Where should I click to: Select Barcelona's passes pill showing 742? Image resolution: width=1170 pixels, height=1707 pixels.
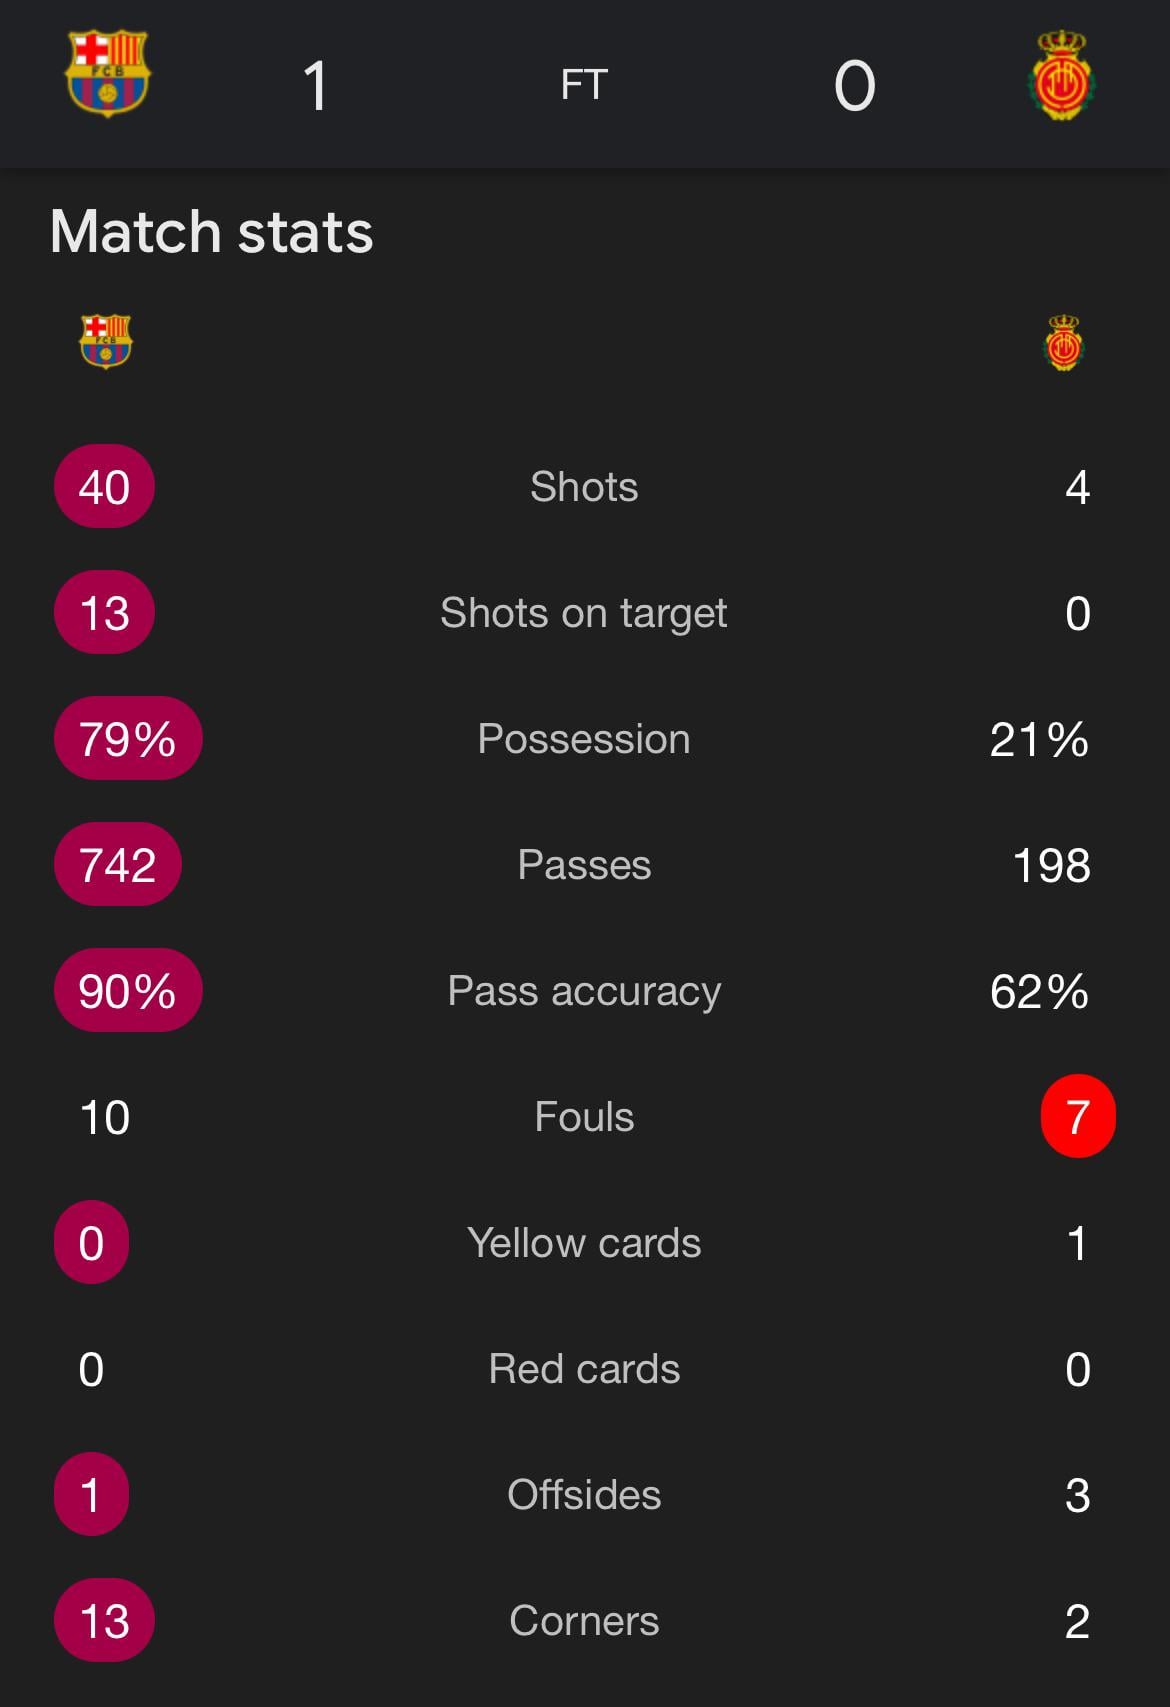point(116,865)
